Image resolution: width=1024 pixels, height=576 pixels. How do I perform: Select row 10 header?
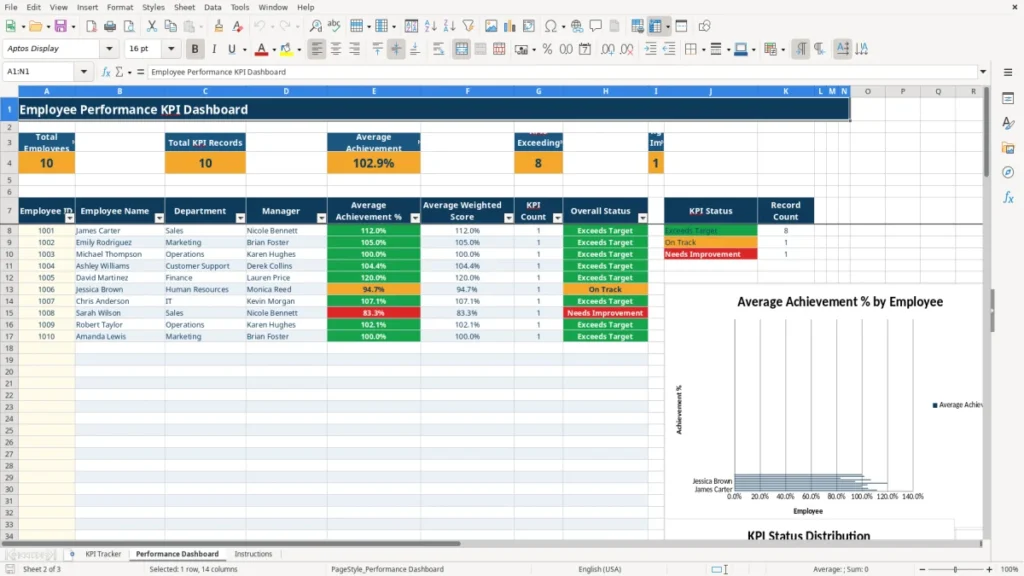coord(9,254)
